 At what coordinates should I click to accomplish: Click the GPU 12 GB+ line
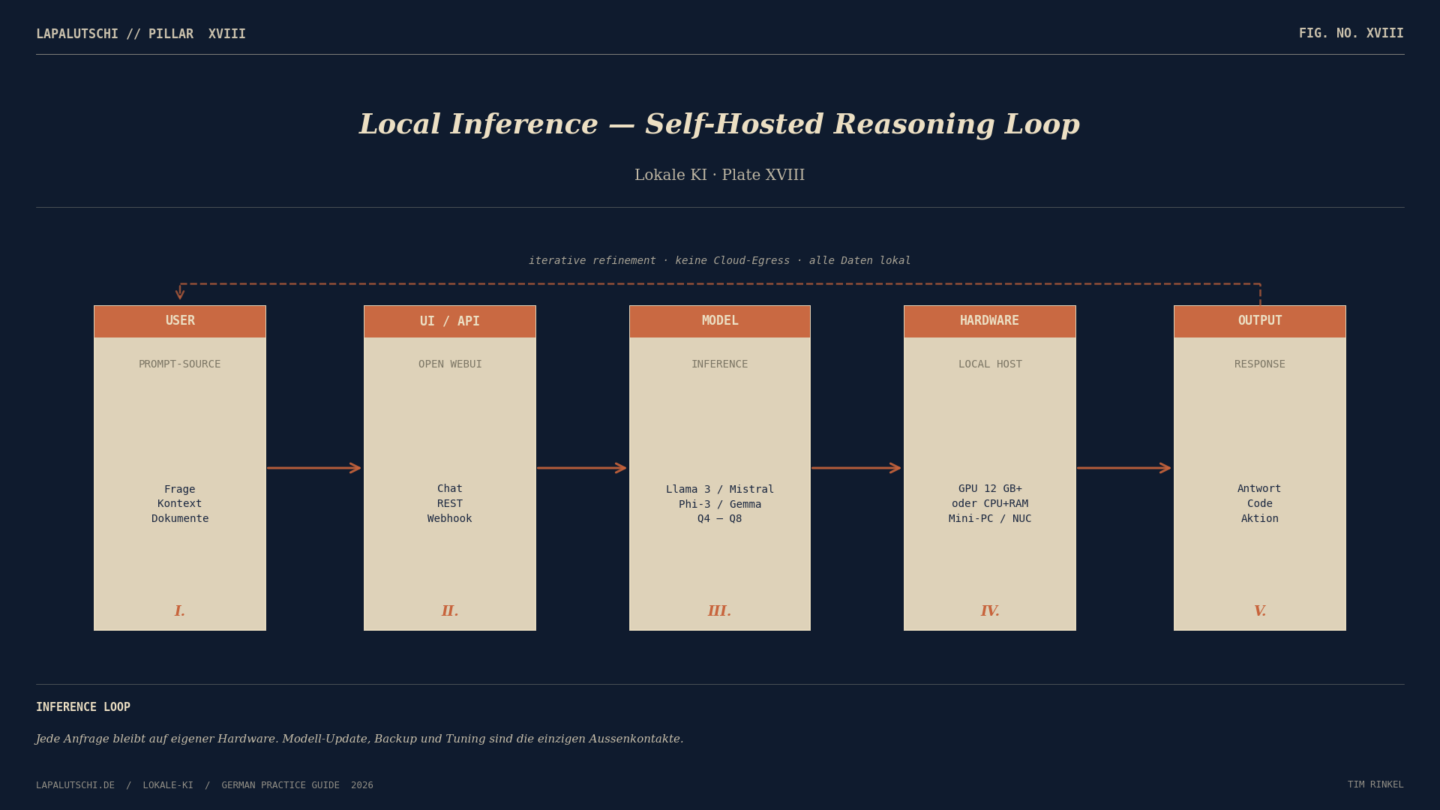coord(990,489)
